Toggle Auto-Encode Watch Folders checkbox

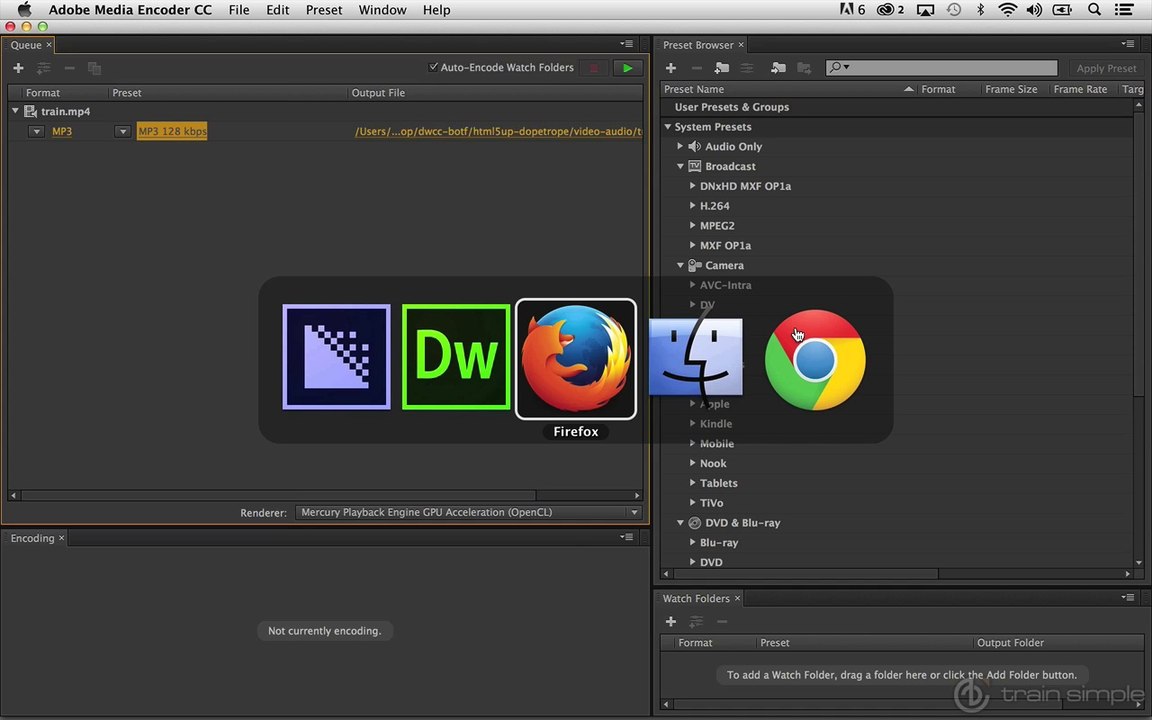(x=433, y=67)
